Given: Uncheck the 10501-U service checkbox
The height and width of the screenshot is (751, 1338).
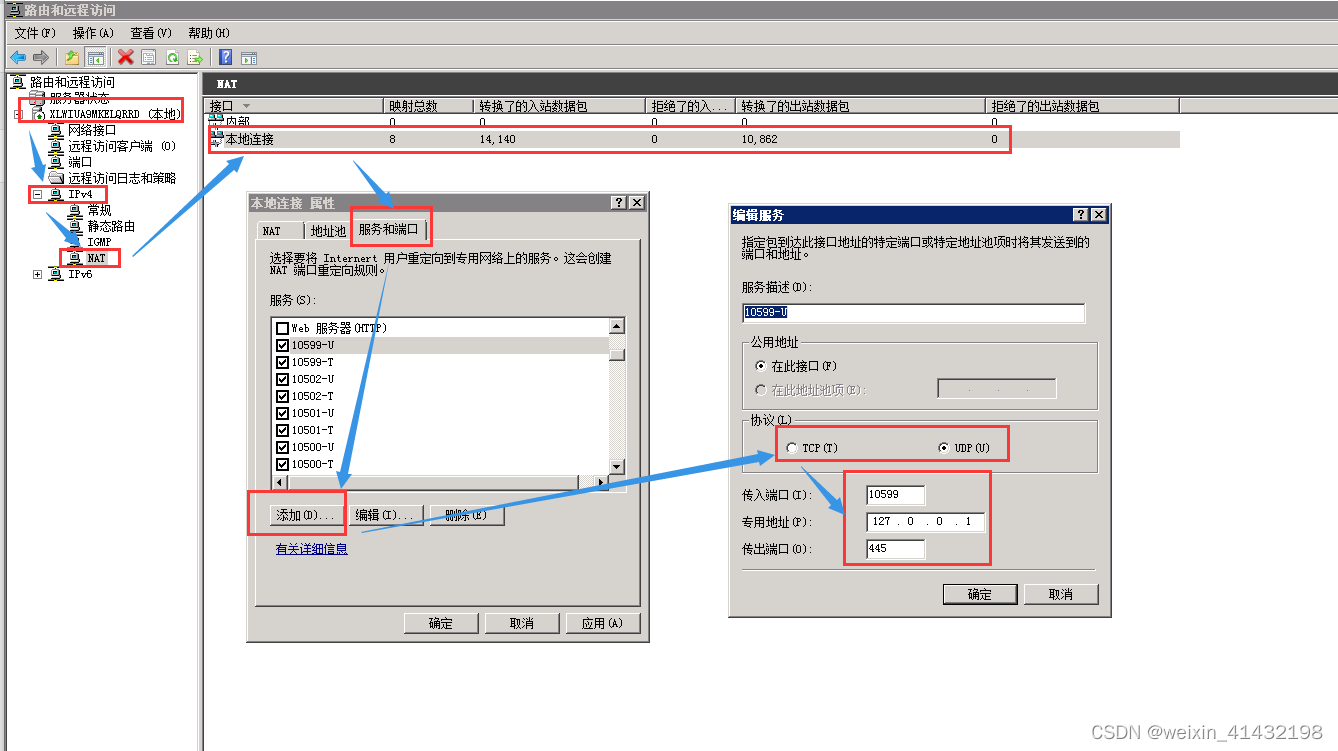Looking at the screenshot, I should (282, 413).
